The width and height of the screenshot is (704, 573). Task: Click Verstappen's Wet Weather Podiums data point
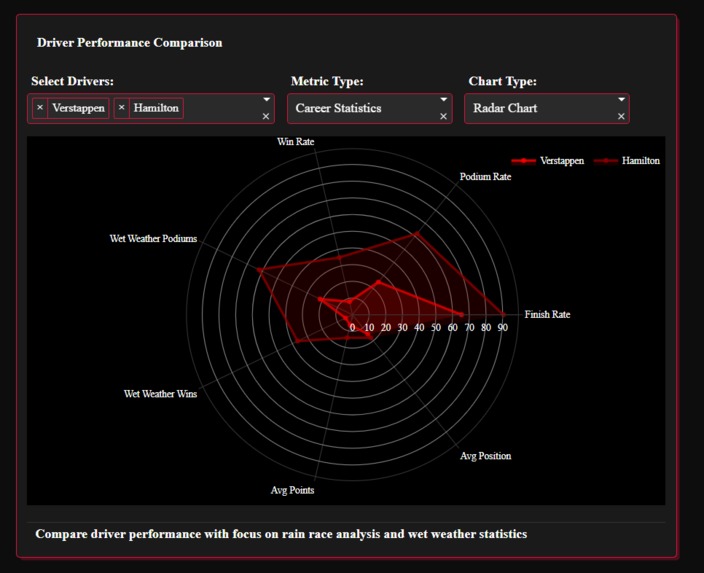[x=320, y=299]
